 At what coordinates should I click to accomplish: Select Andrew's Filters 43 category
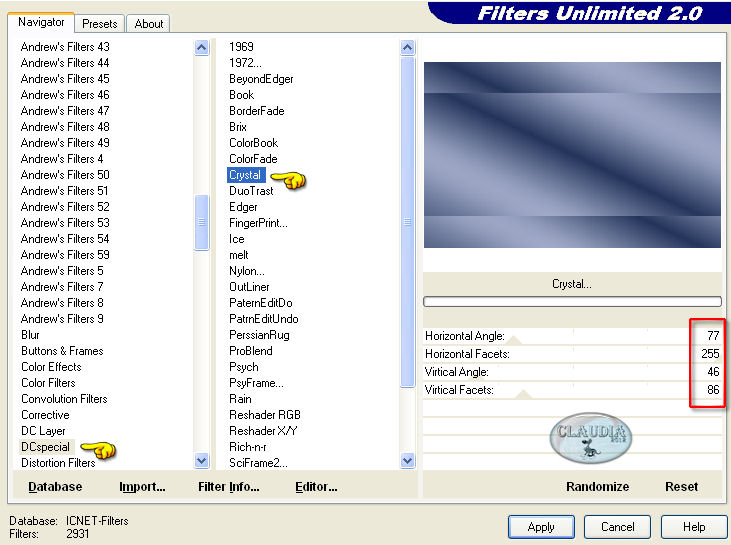[65, 47]
